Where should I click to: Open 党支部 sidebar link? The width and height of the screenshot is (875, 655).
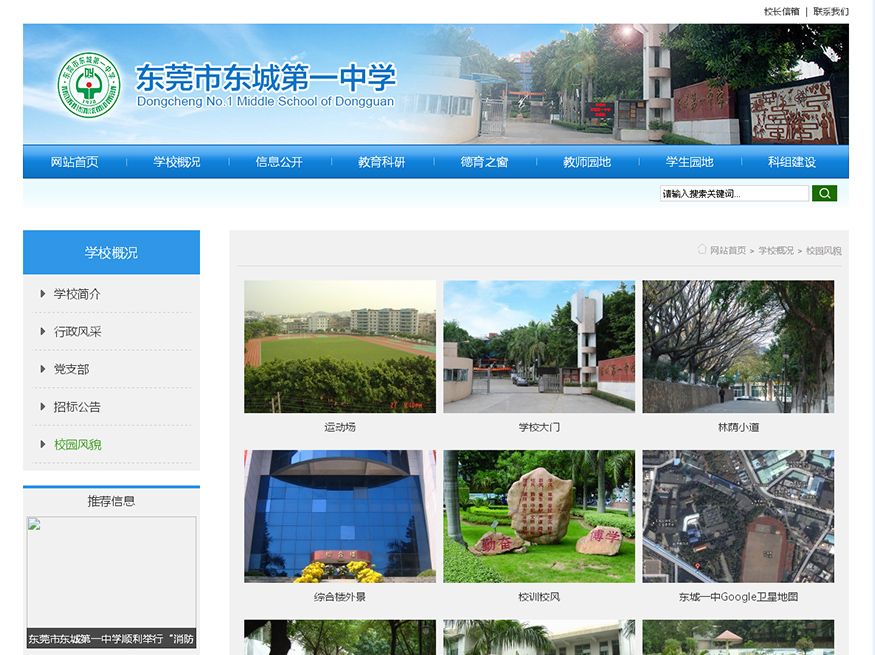[x=71, y=369]
